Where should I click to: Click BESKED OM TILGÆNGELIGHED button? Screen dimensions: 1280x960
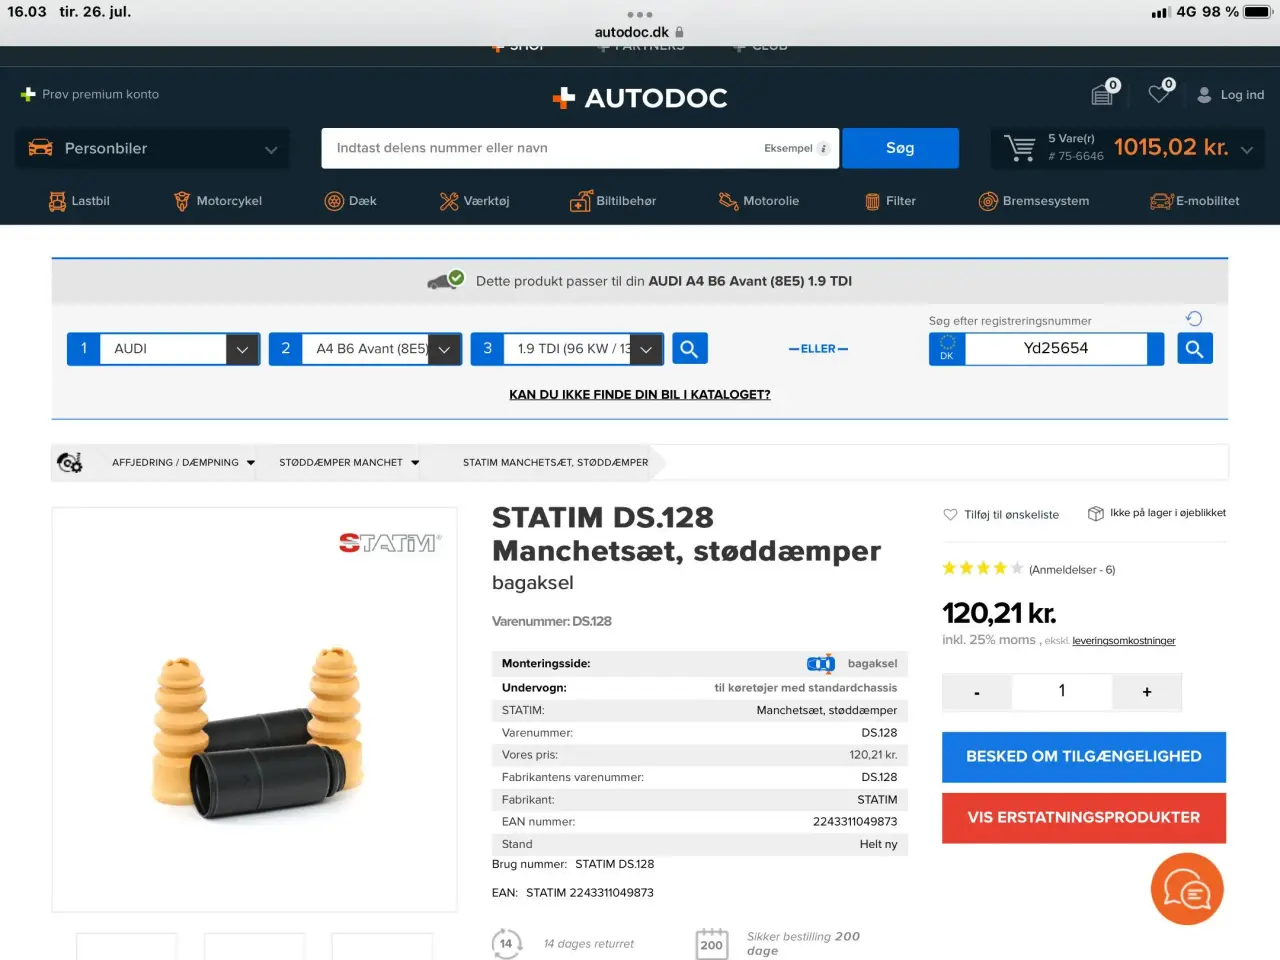(1084, 757)
